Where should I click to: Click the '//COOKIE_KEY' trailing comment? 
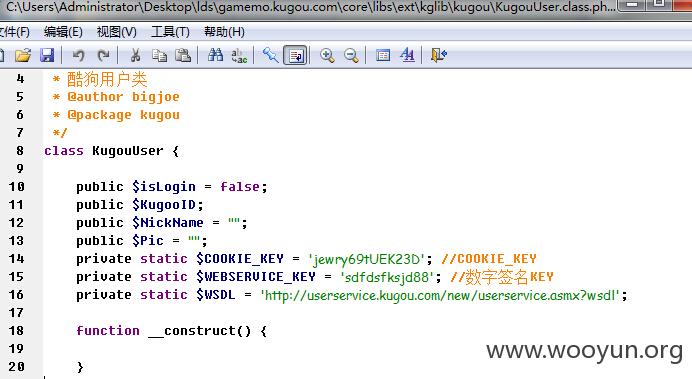click(489, 259)
